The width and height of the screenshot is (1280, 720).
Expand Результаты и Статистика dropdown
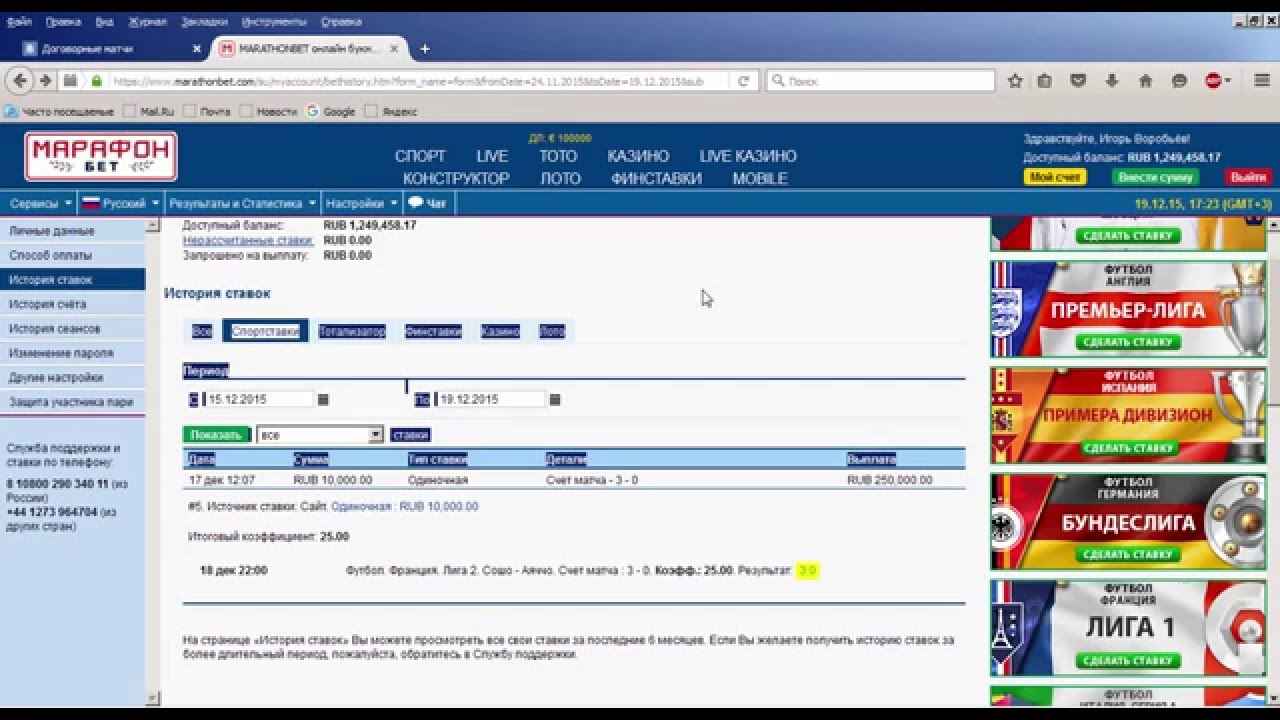tap(242, 203)
